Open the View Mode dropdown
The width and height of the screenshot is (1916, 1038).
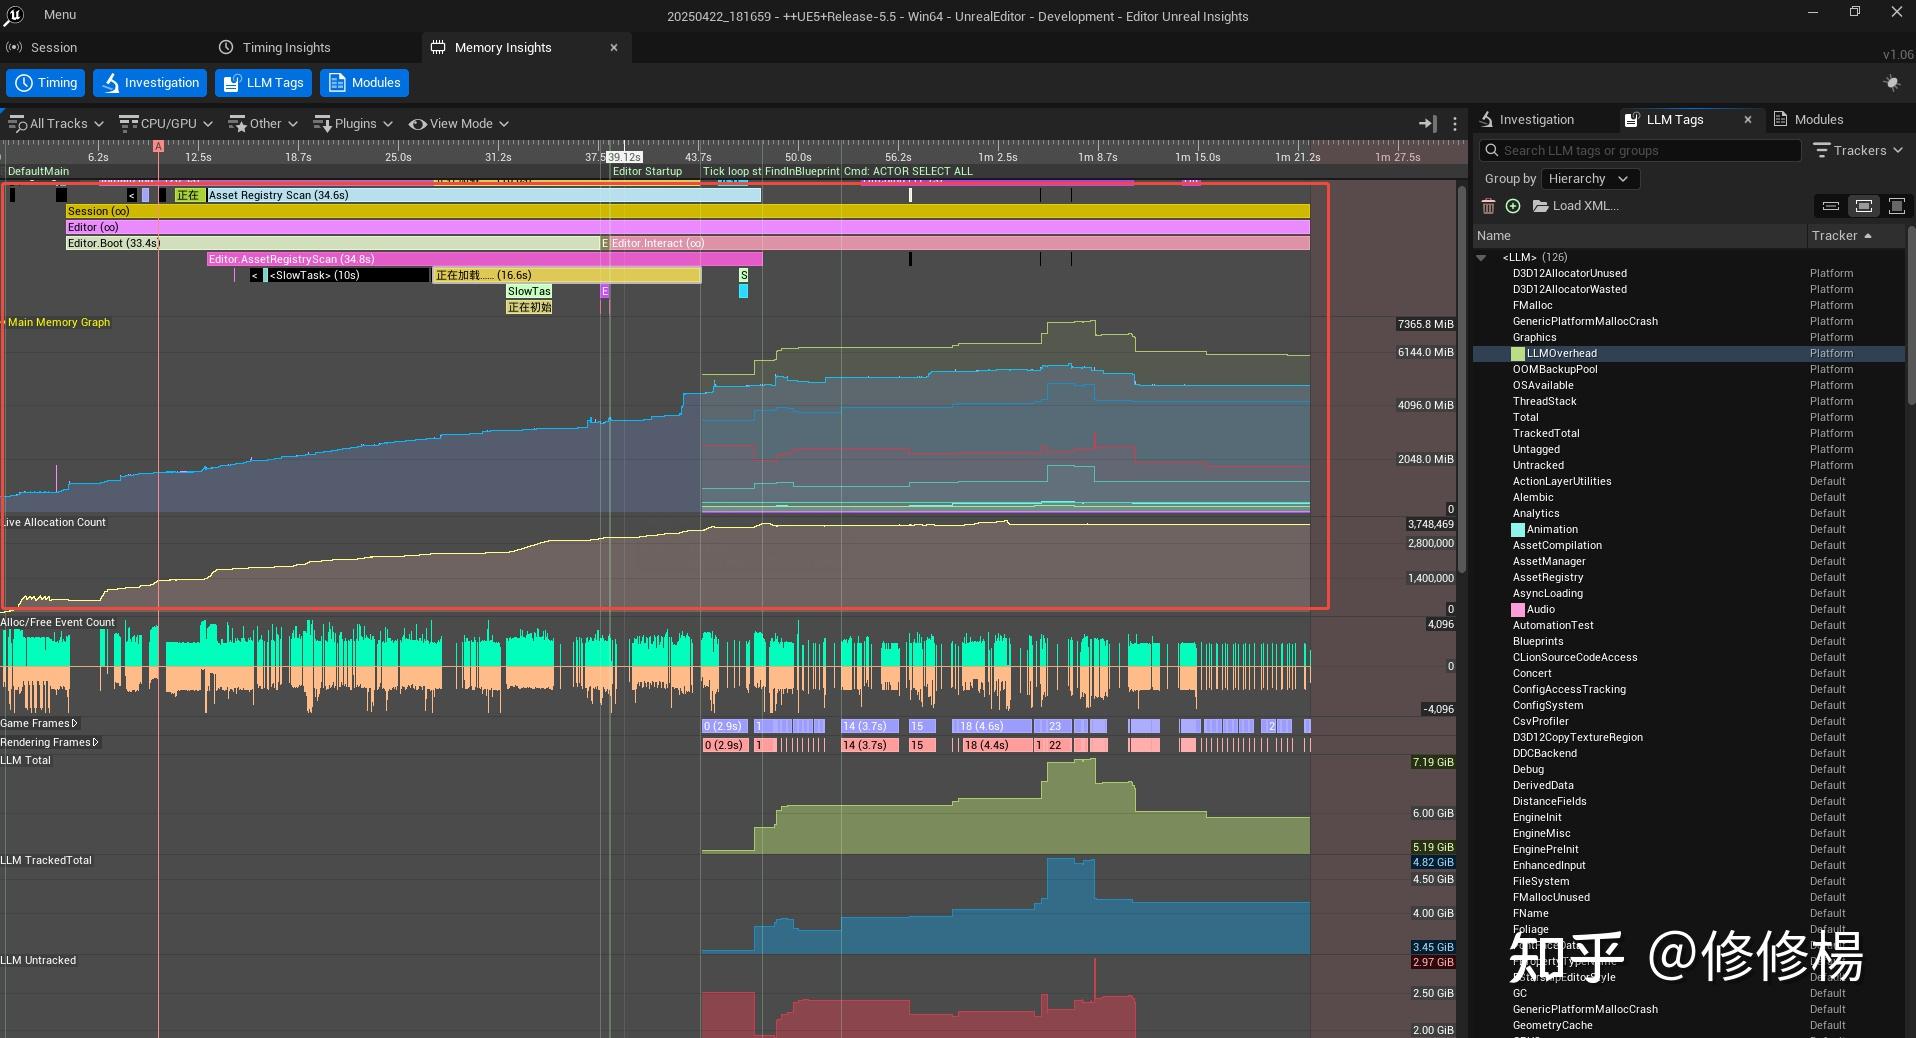coord(459,123)
